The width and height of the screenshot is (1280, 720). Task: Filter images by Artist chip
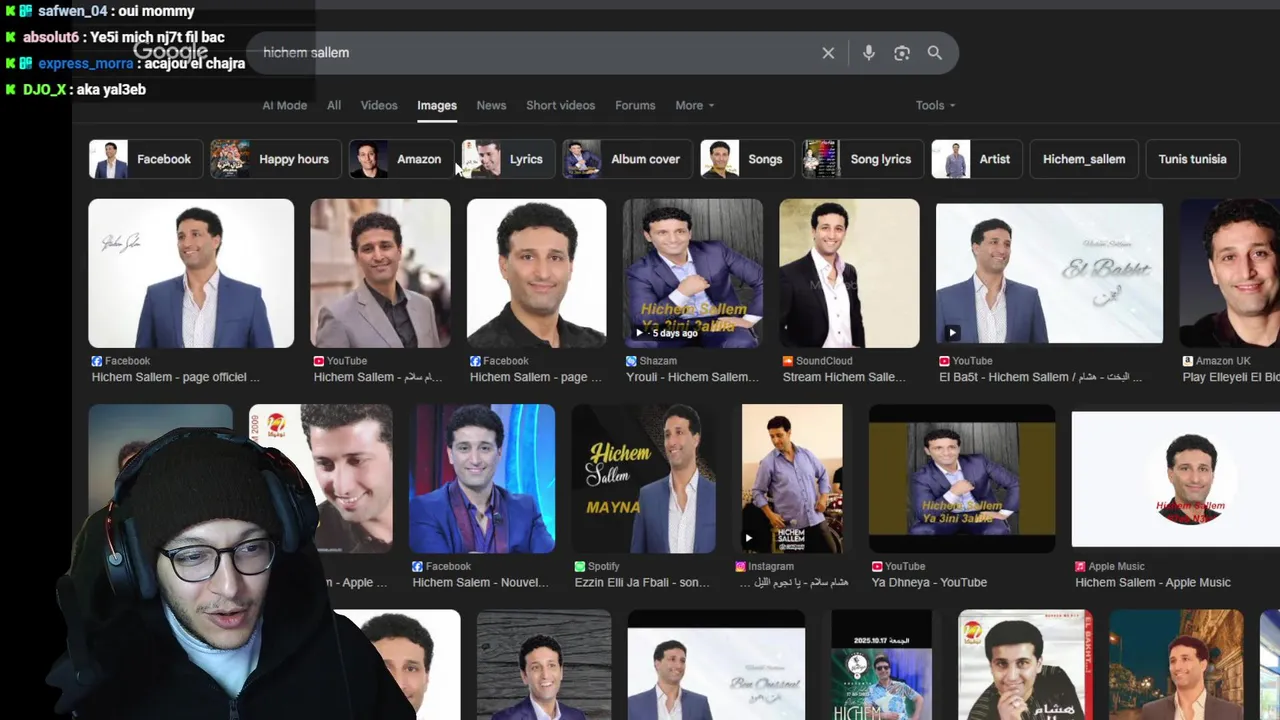(977, 159)
